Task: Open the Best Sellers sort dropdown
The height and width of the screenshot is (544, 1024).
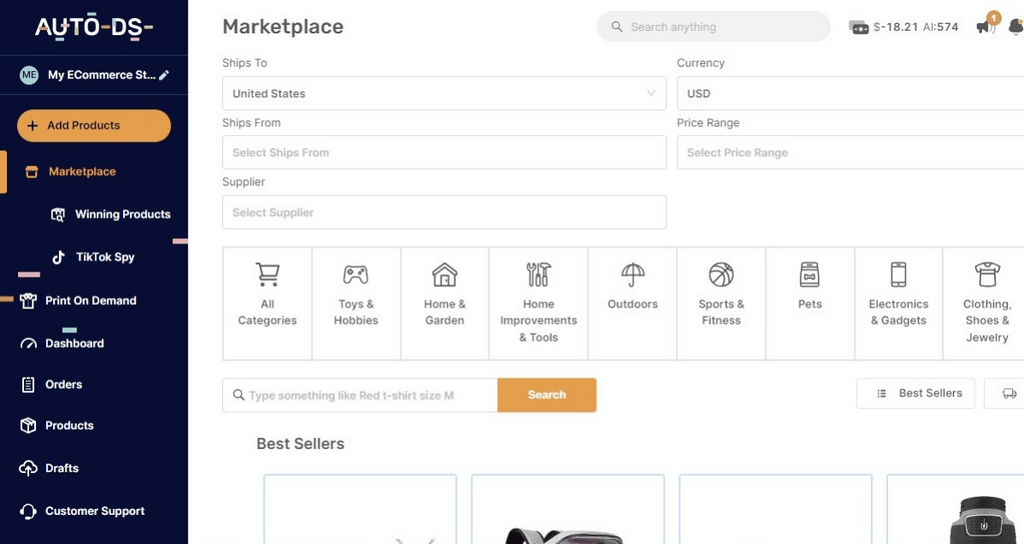Action: pyautogui.click(x=916, y=393)
